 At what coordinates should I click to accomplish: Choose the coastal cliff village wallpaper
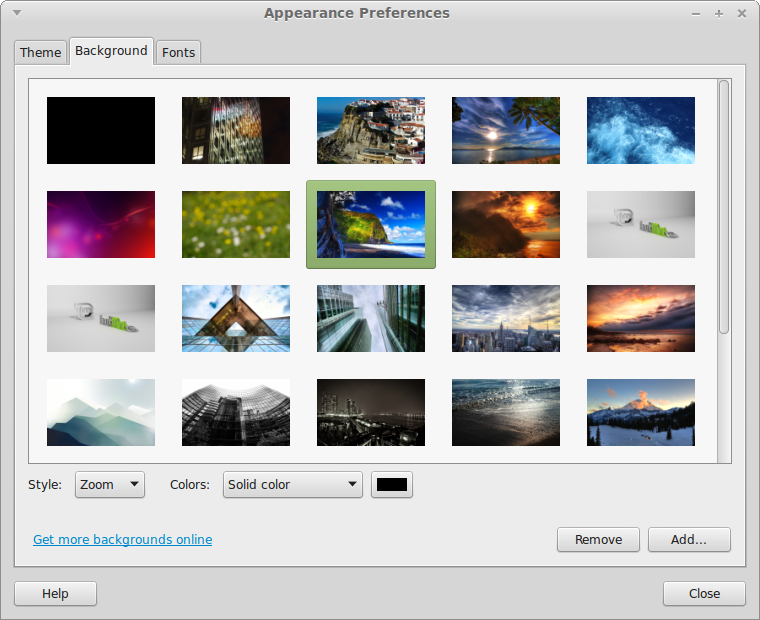371,130
